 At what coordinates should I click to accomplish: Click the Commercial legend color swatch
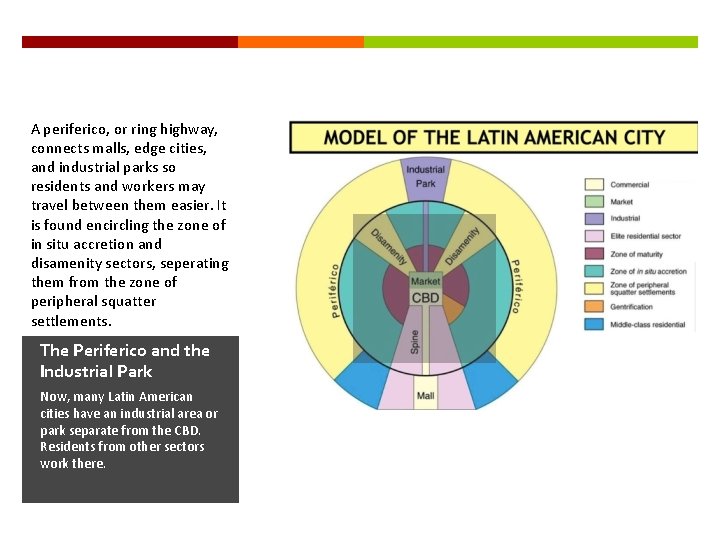[594, 185]
